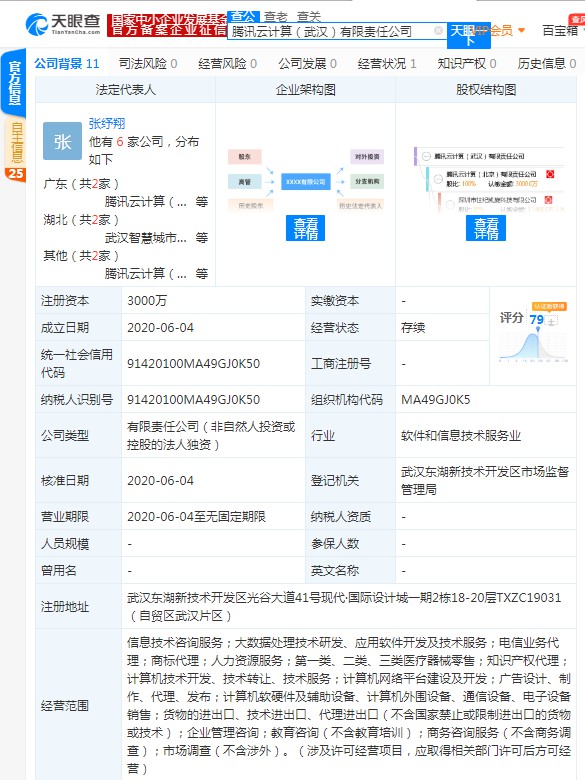This screenshot has height=780, width=585.
Task: Open the 经营风险 tab
Action: click(x=227, y=64)
